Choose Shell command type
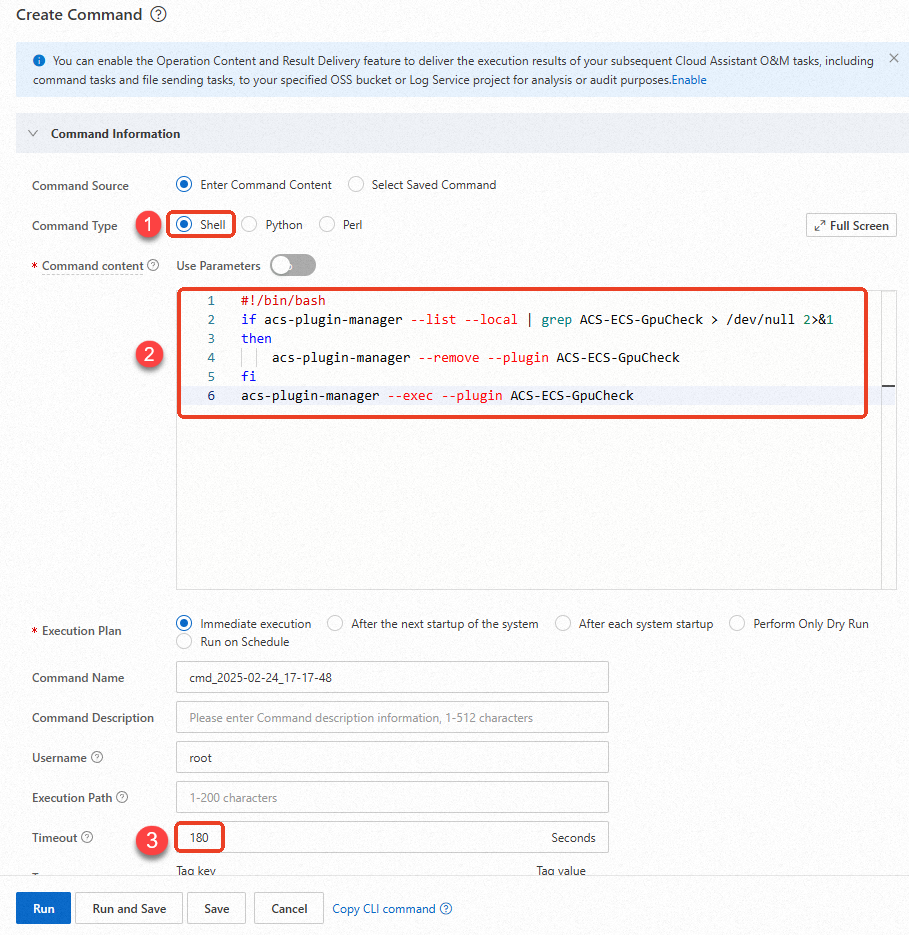The width and height of the screenshot is (909, 935). tap(184, 225)
